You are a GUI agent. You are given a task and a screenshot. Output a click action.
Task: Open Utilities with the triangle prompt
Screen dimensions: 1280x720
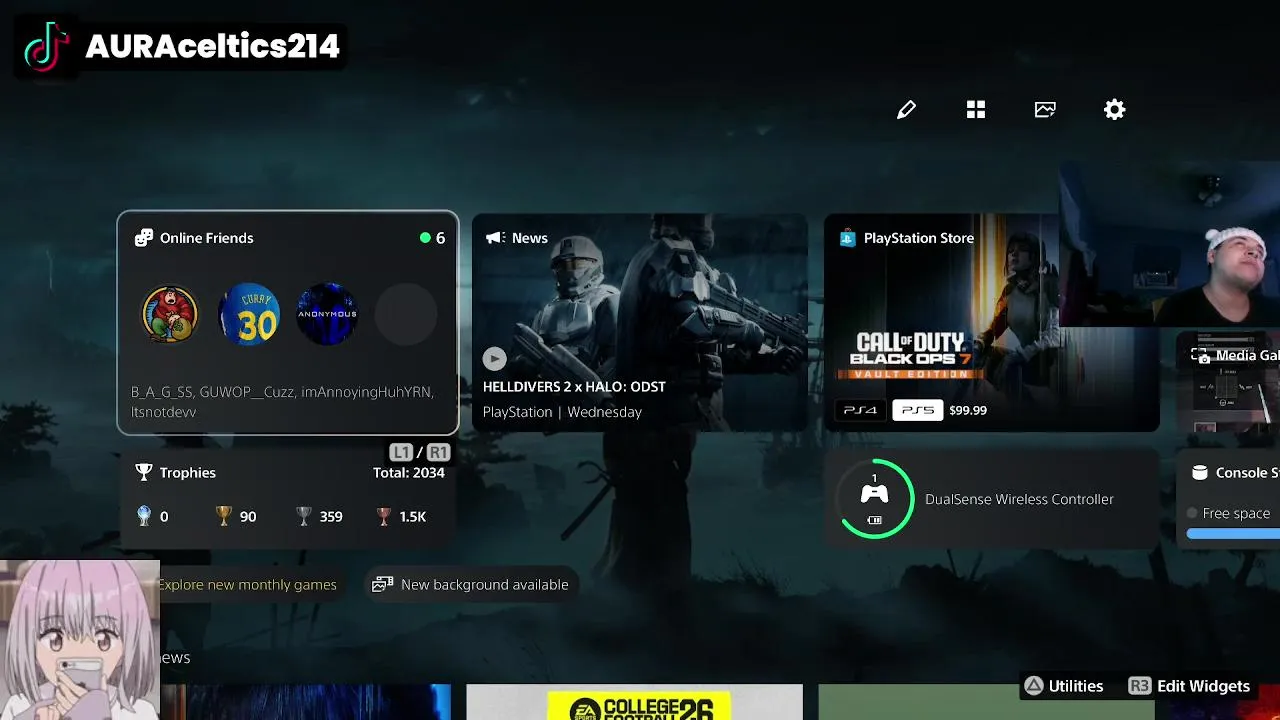tap(1063, 686)
